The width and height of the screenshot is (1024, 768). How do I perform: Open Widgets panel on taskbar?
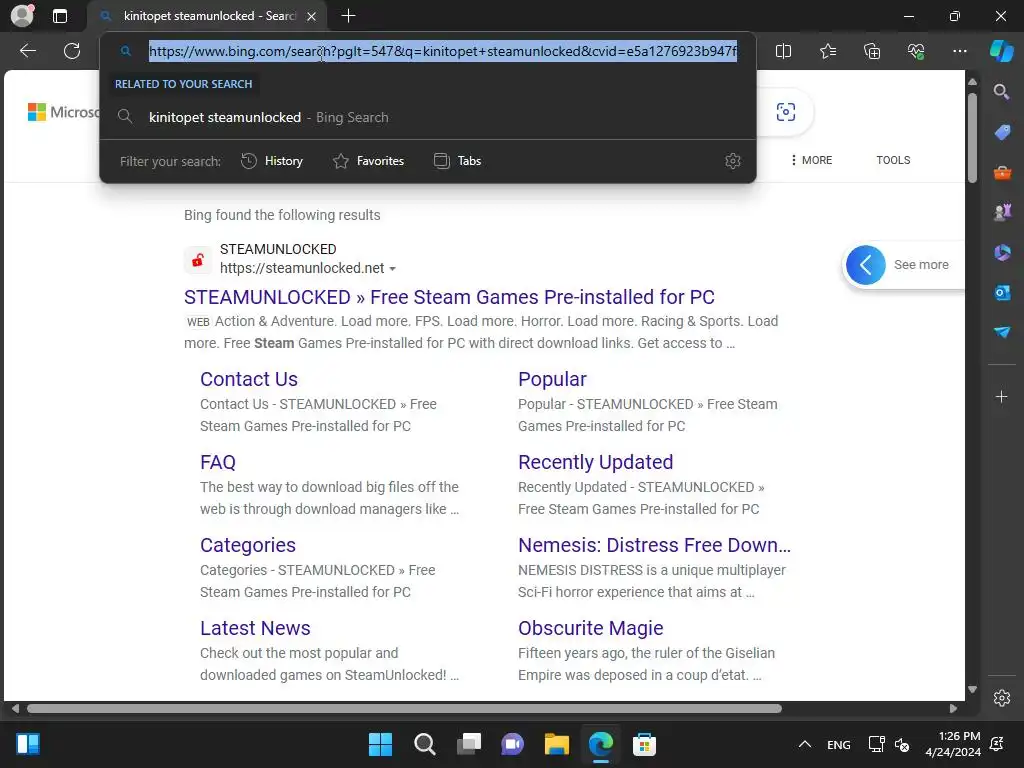click(28, 744)
